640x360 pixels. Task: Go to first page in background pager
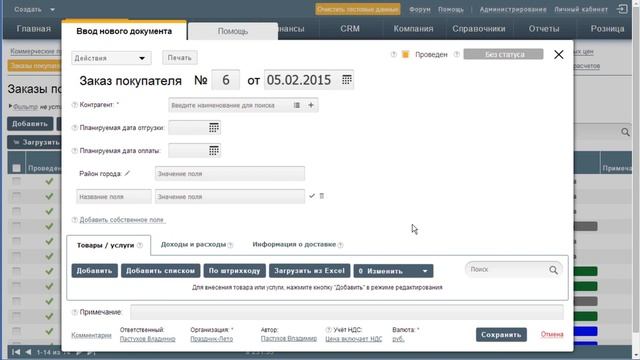pyautogui.click(x=16, y=352)
